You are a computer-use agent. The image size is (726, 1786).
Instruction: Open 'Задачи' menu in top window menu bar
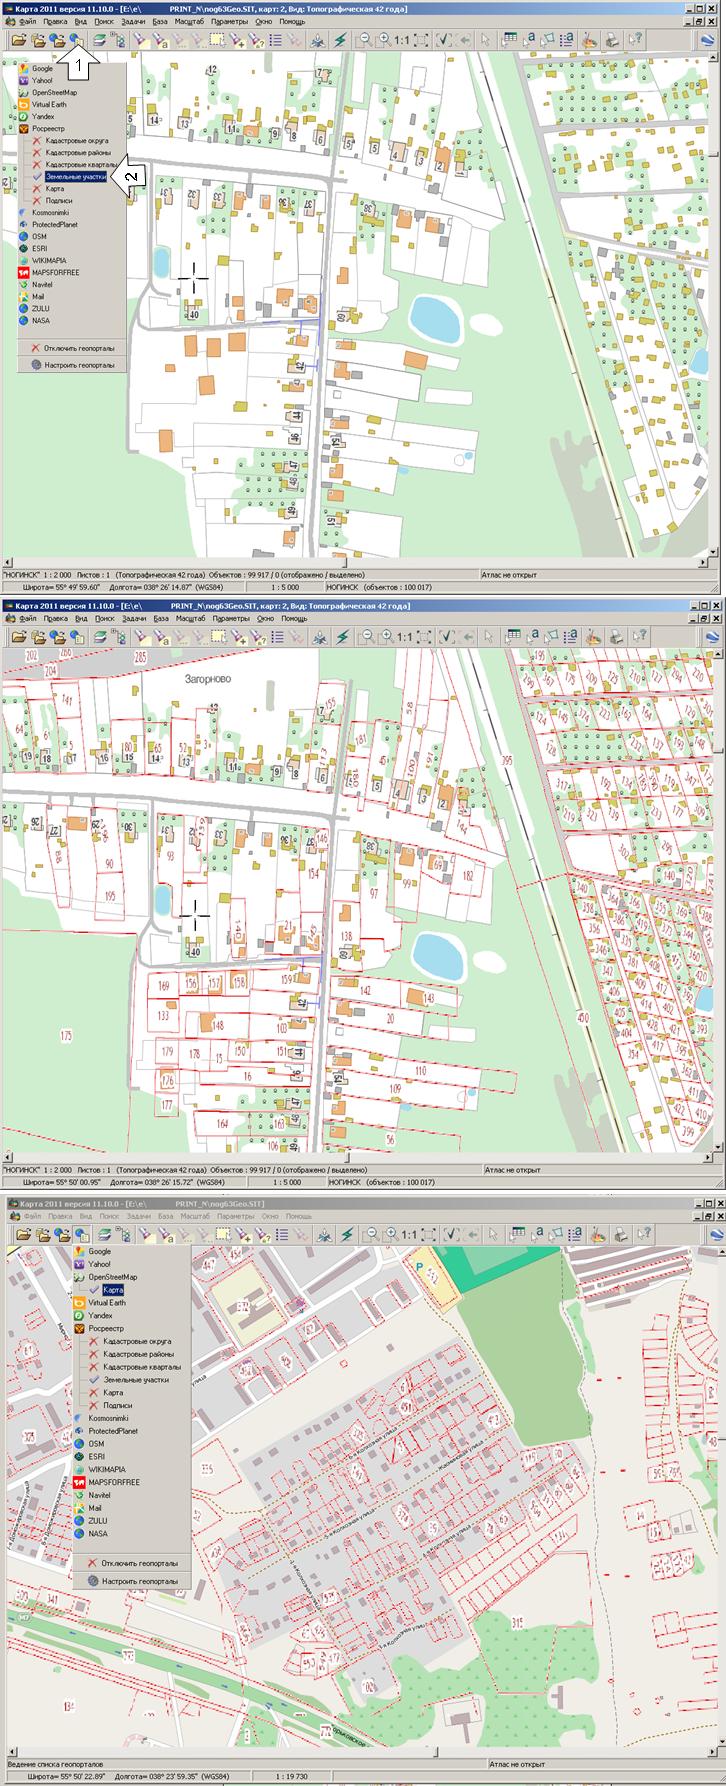[x=134, y=20]
